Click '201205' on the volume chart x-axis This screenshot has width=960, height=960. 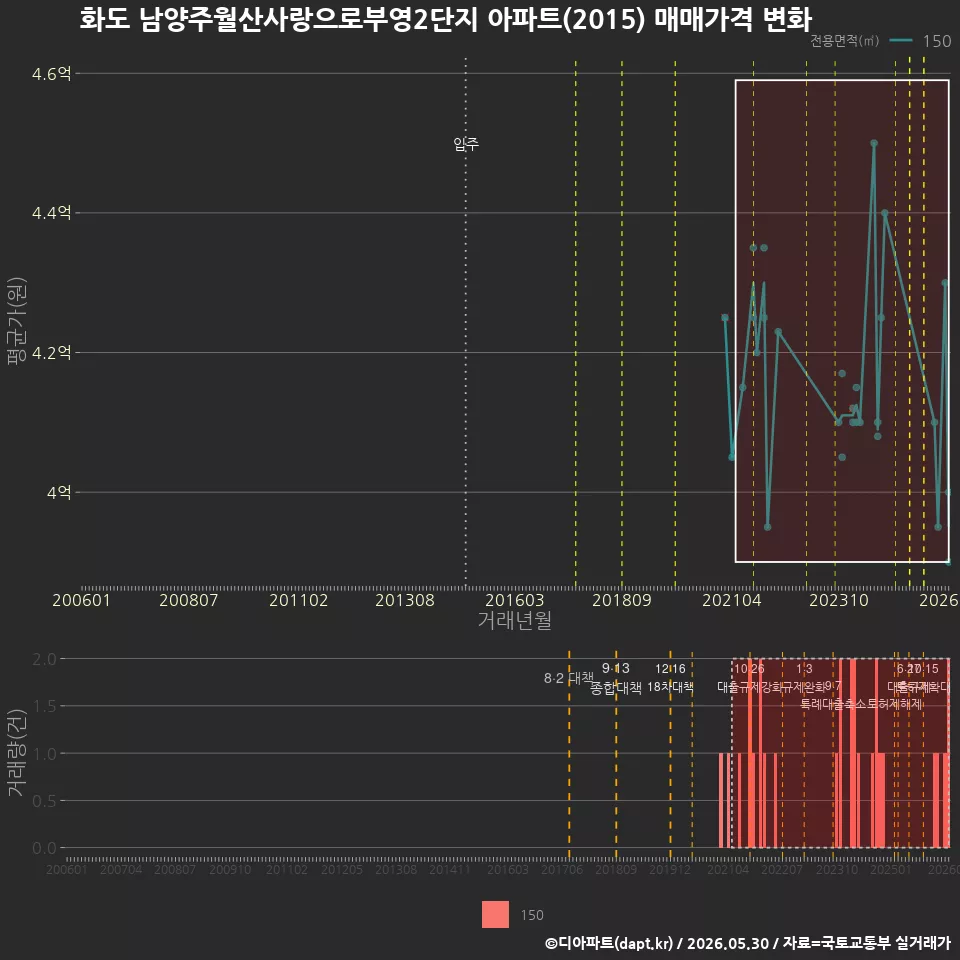tap(342, 869)
